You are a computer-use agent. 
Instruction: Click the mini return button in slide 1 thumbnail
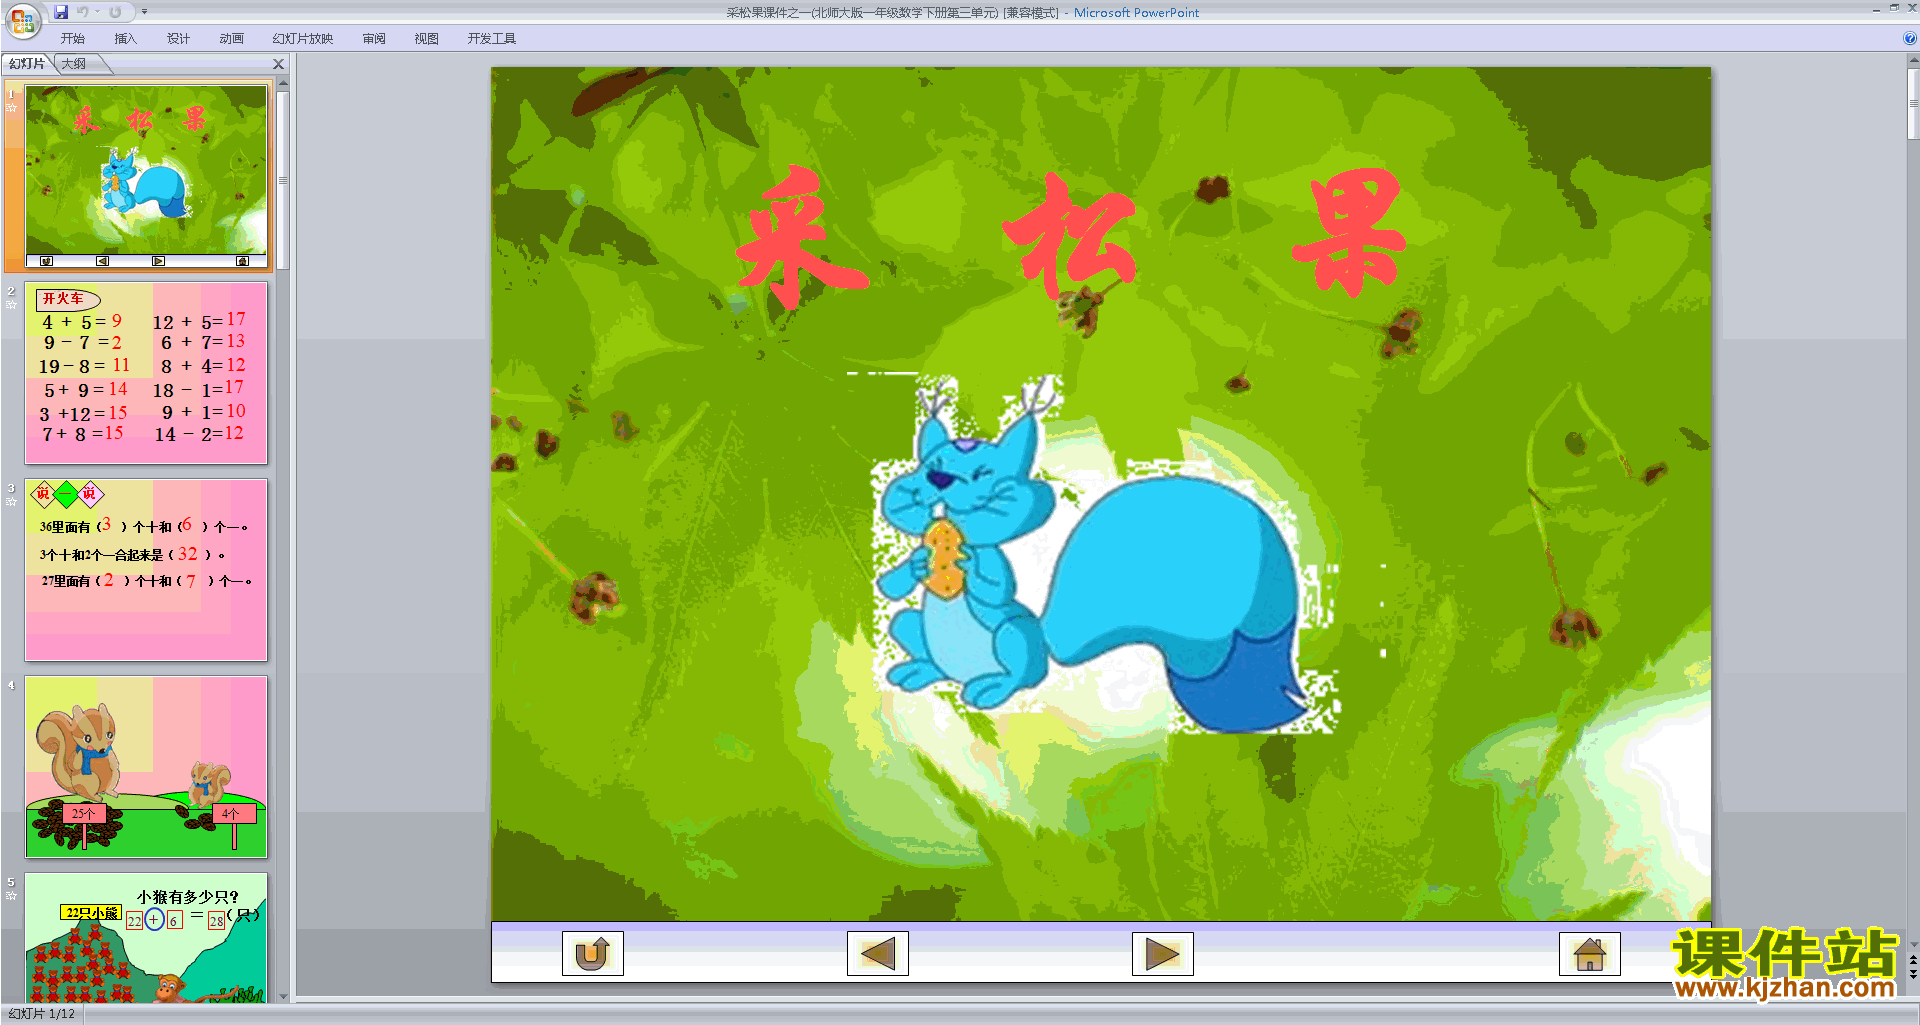[x=46, y=261]
